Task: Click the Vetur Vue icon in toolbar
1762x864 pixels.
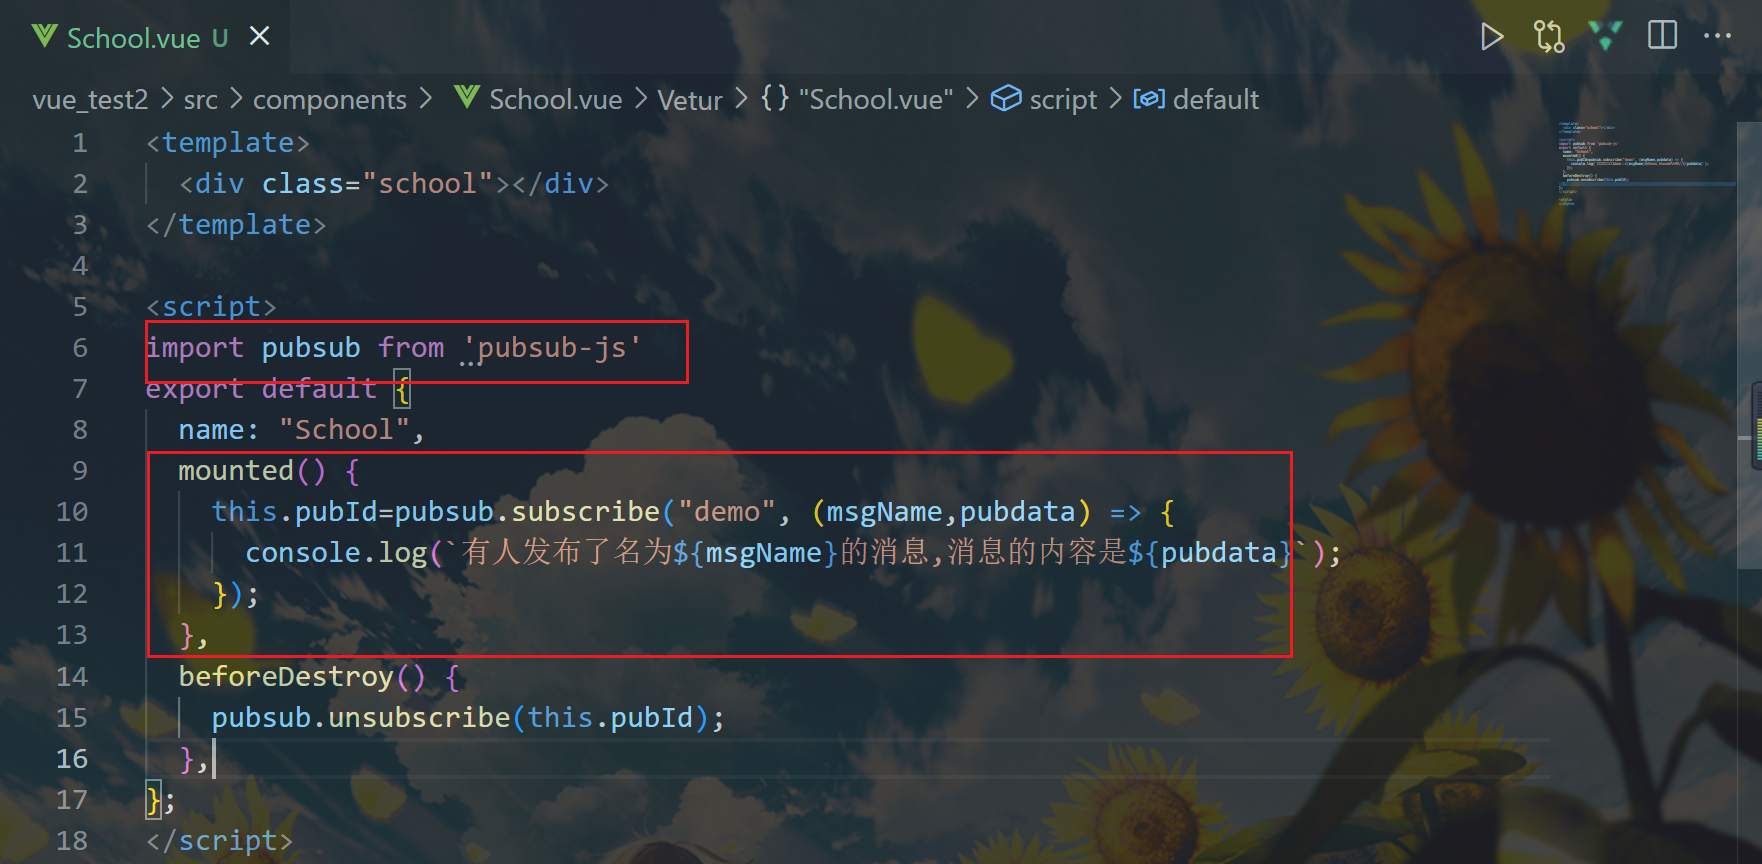Action: [x=1605, y=37]
